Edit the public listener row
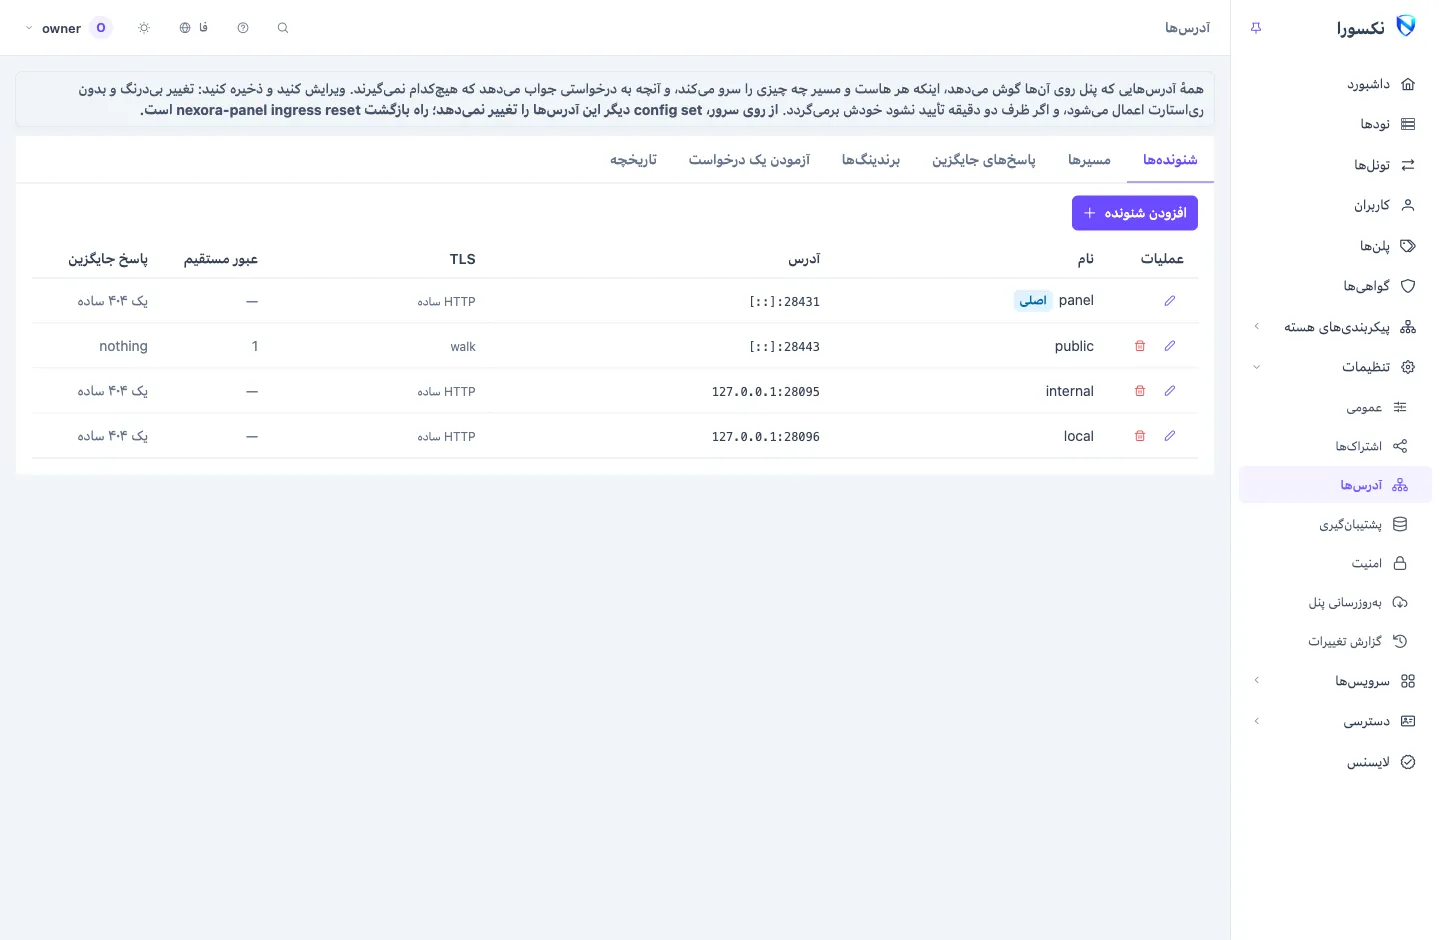 click(x=1169, y=346)
